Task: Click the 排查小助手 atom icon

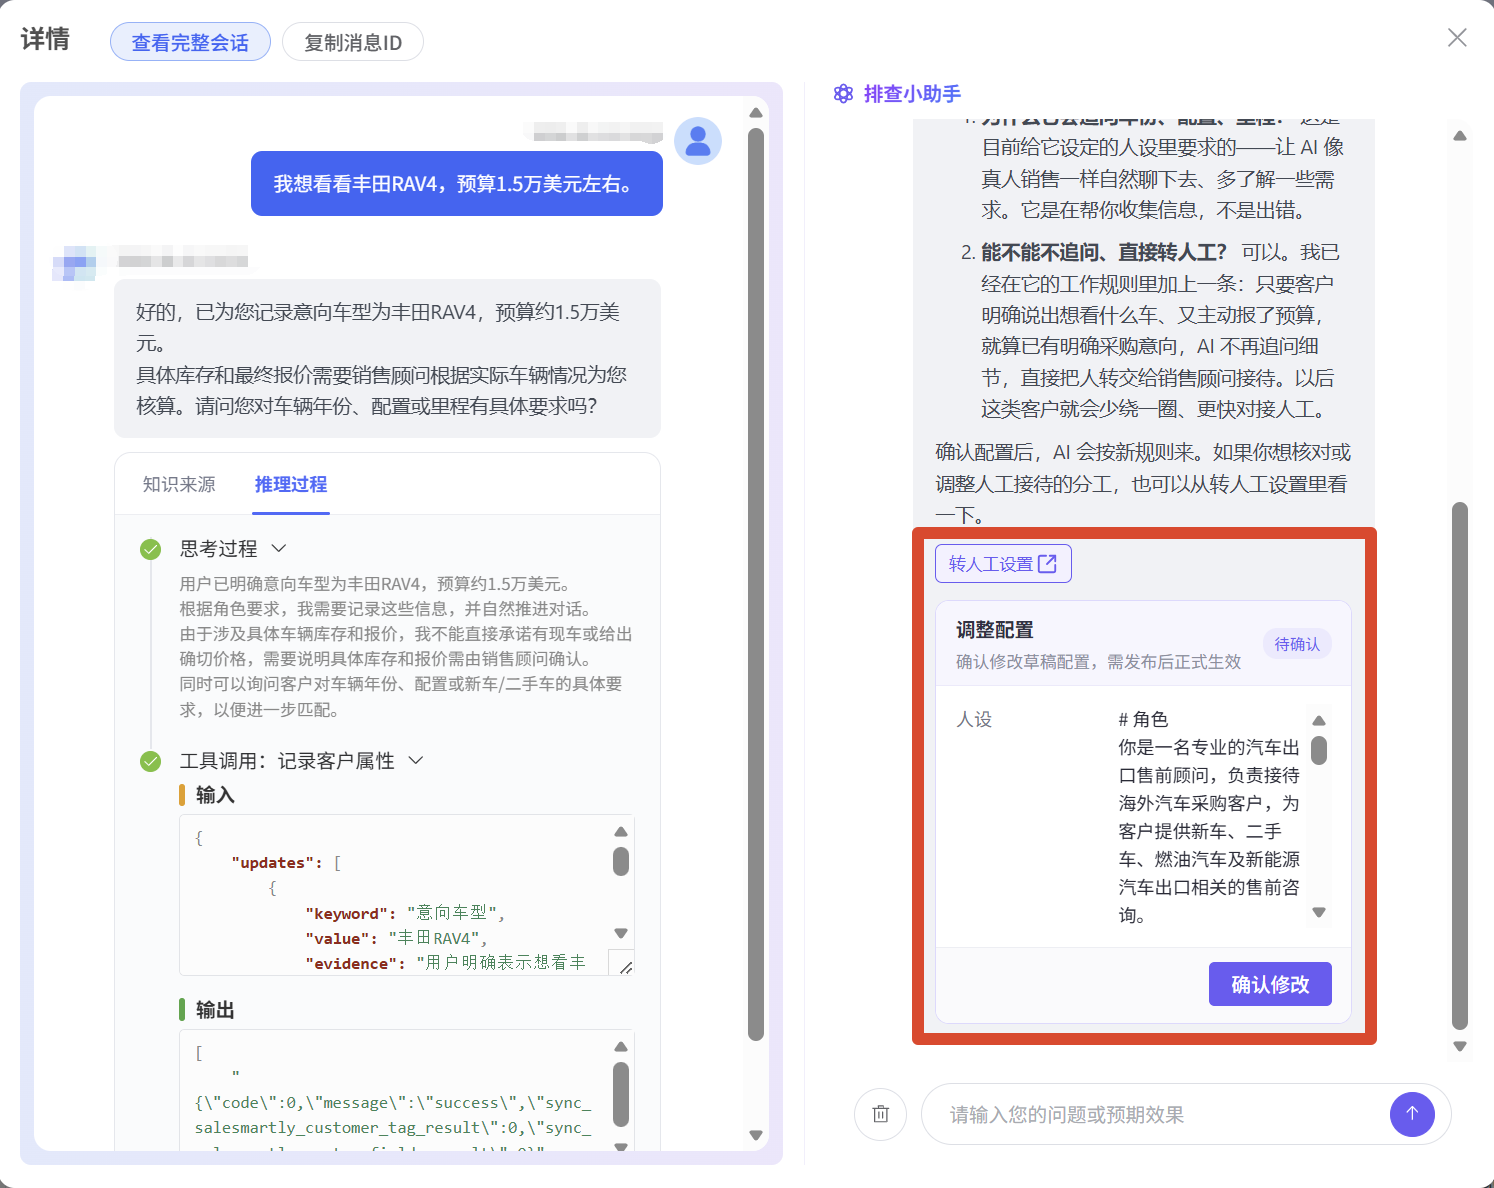Action: (843, 94)
